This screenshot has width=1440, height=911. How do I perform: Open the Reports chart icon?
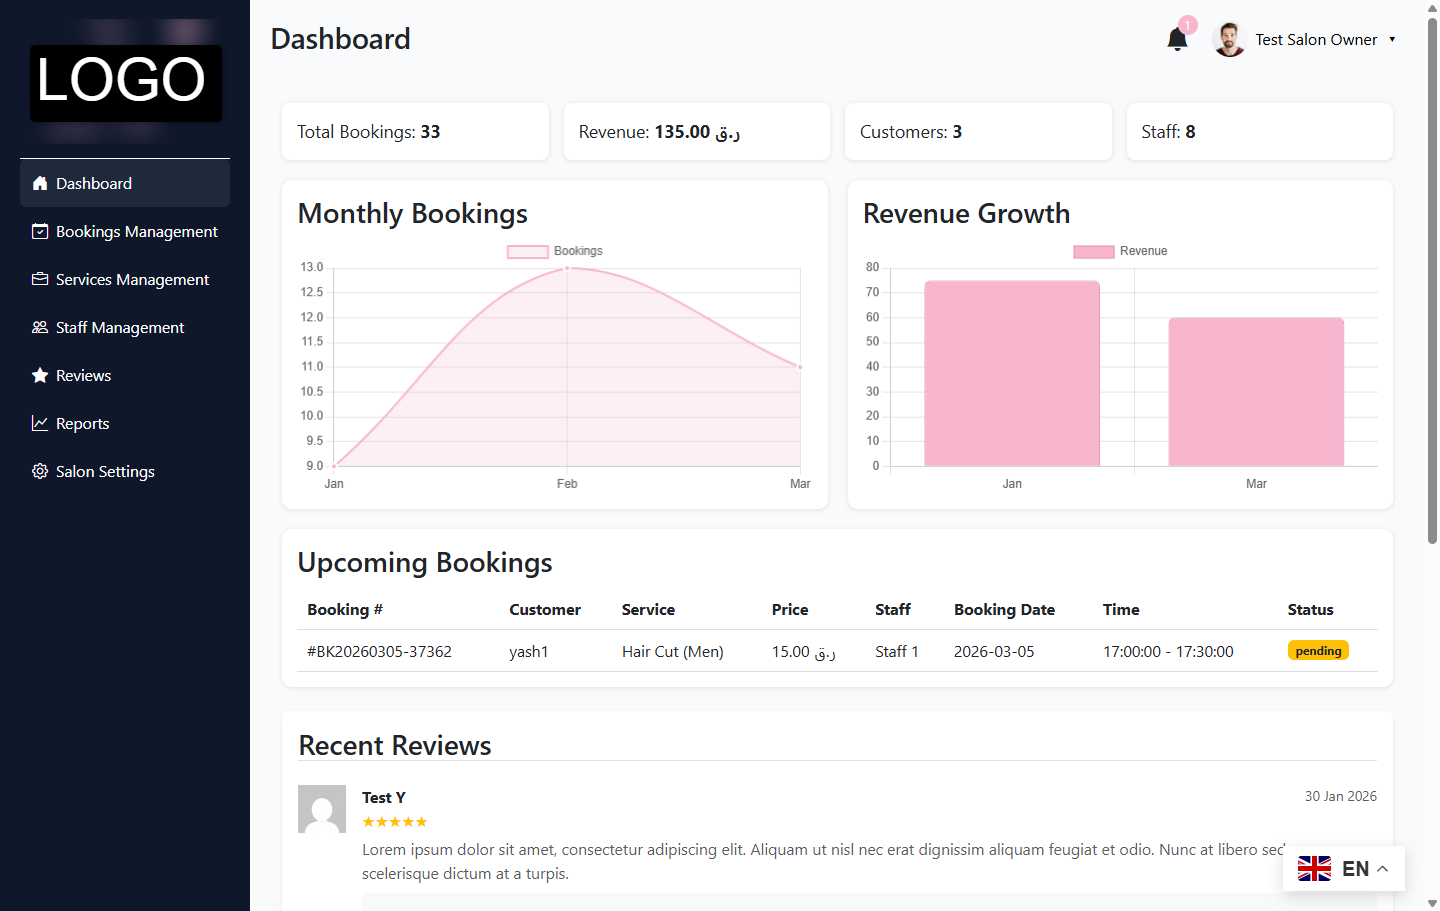39,423
